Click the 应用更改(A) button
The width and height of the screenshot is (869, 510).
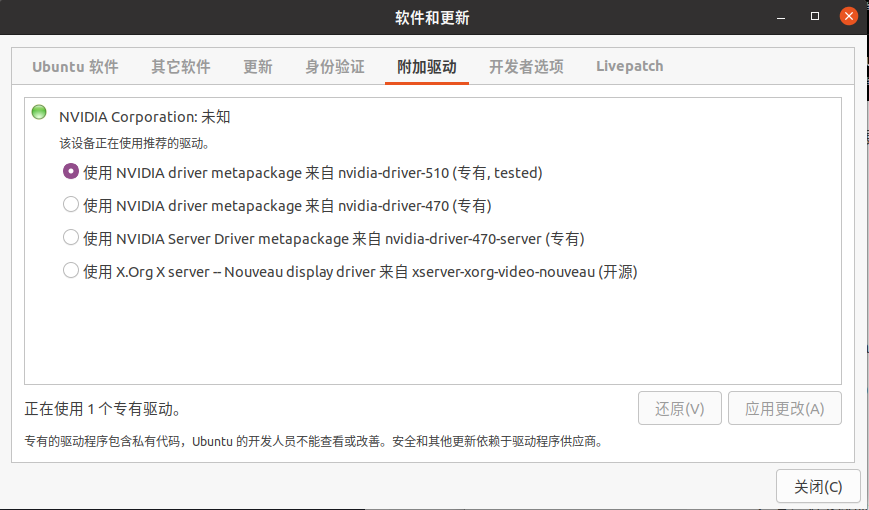point(785,409)
